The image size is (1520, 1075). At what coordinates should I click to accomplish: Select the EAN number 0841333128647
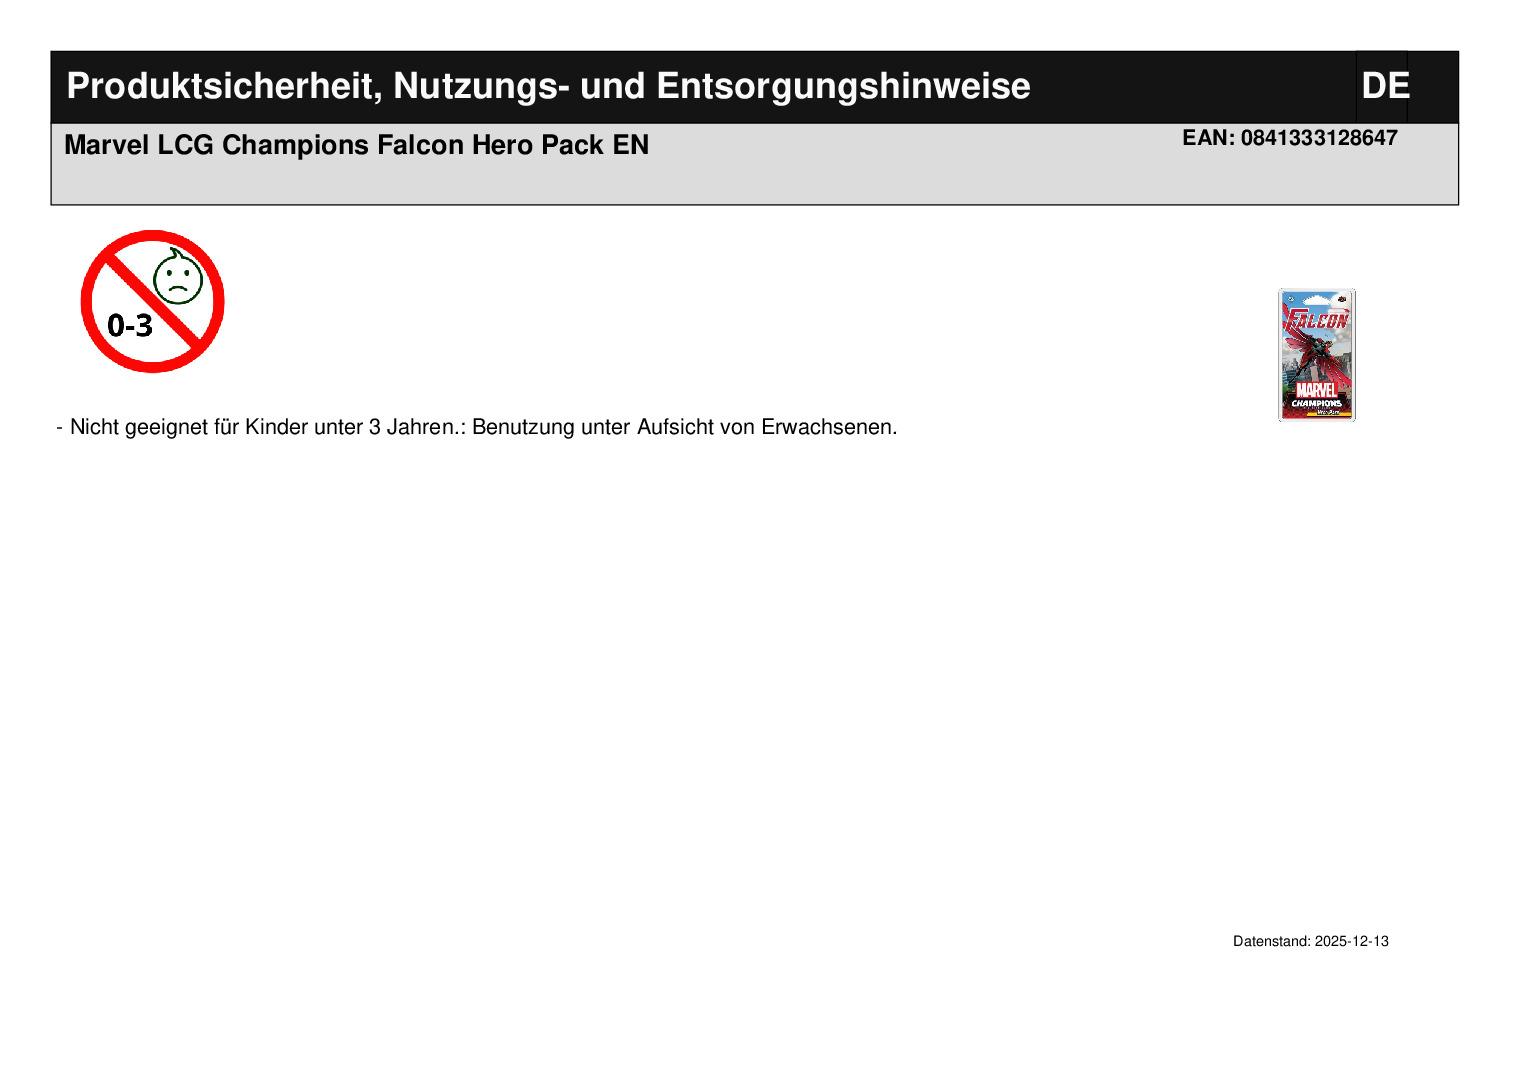[x=1318, y=138]
